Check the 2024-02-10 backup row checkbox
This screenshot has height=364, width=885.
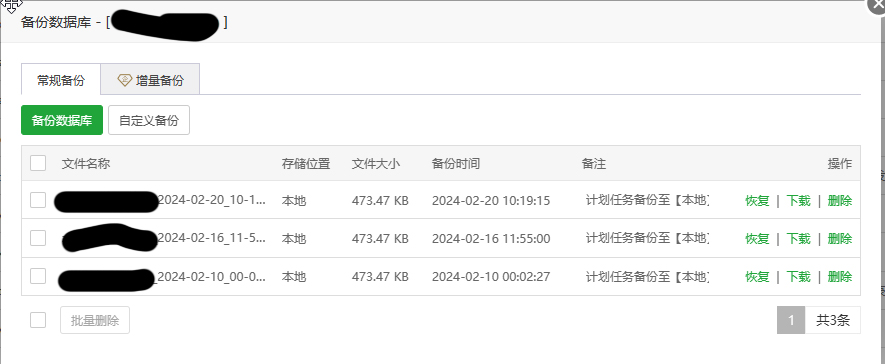[38, 276]
